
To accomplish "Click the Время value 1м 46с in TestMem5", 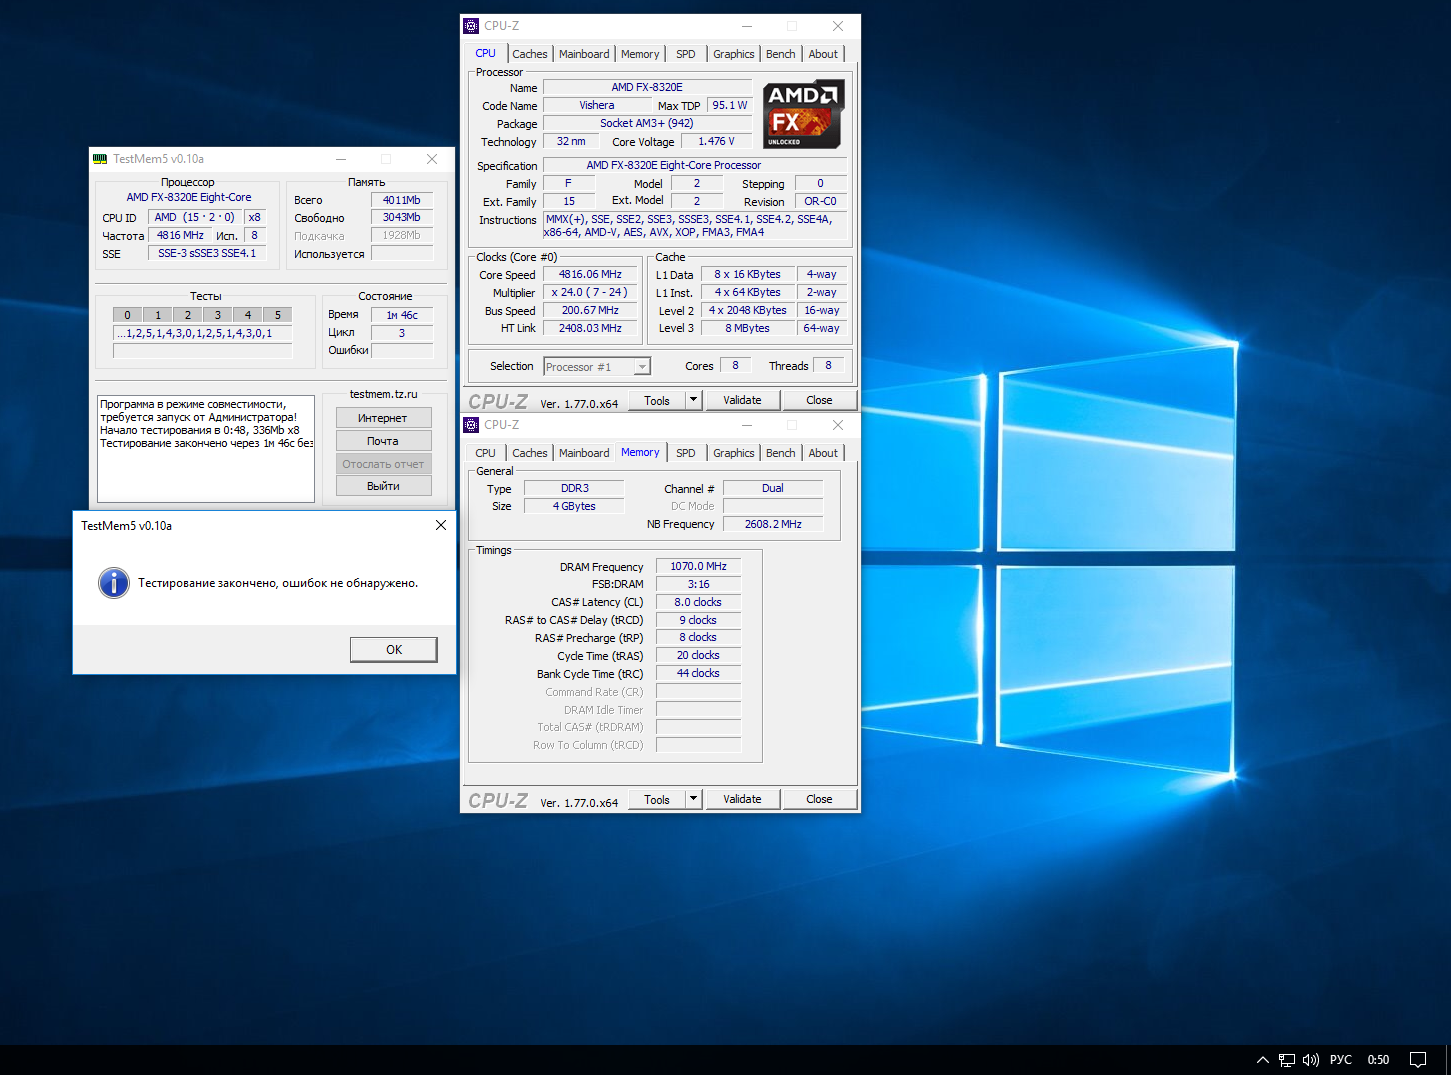I will [x=402, y=315].
